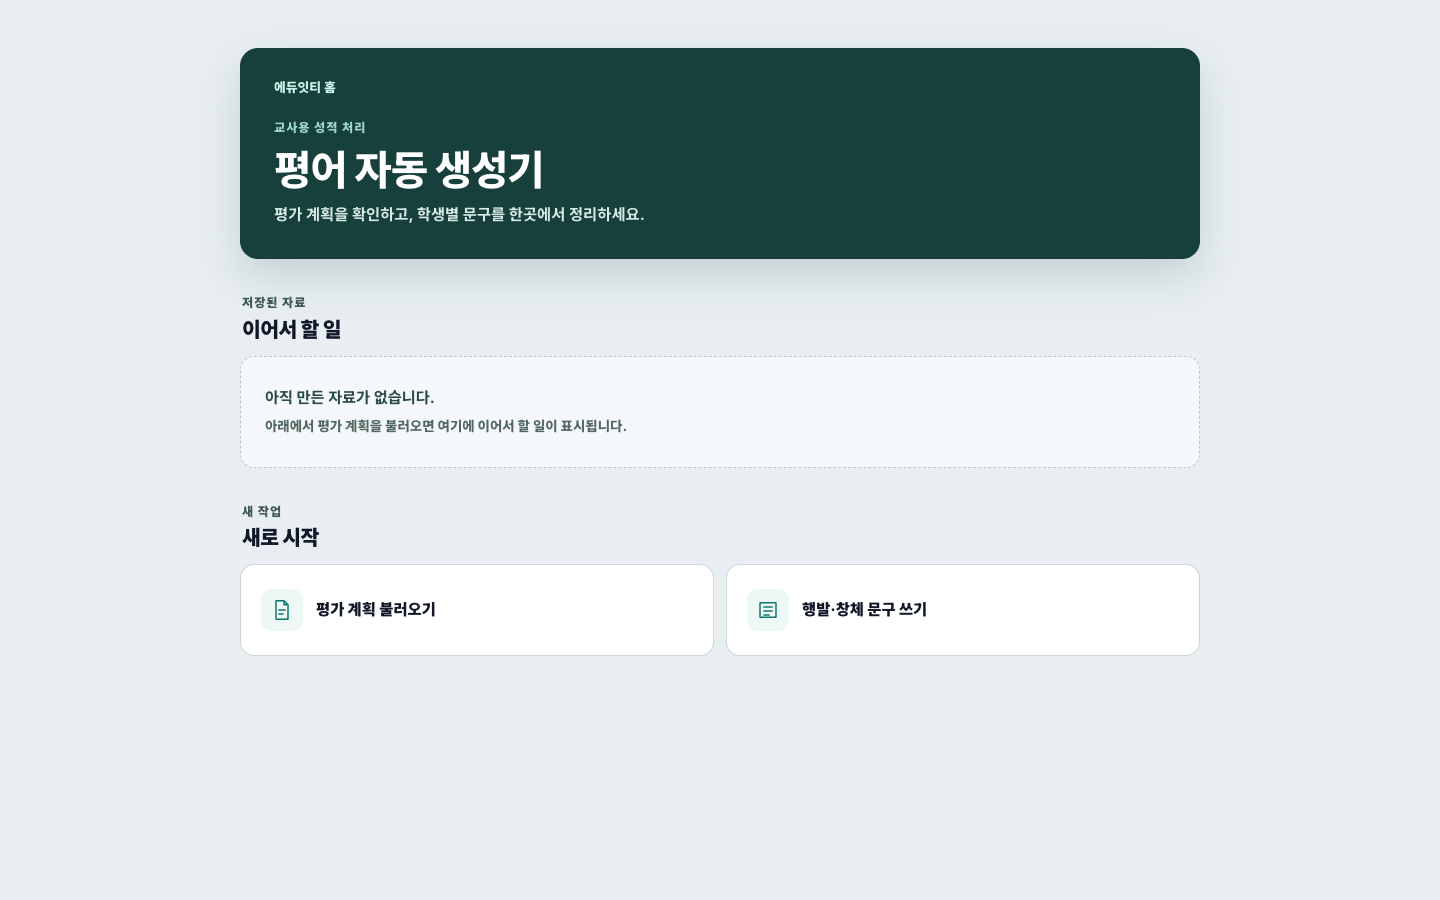
Task: Click the 저장된 자료 section label
Action: coord(274,303)
